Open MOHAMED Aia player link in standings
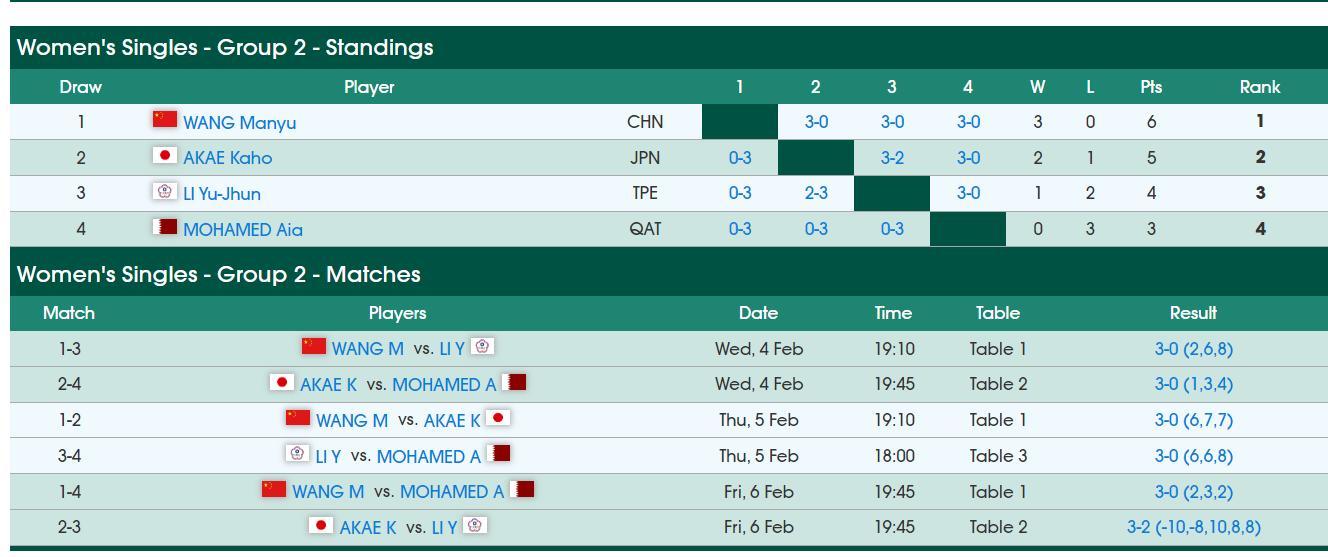 (x=242, y=230)
